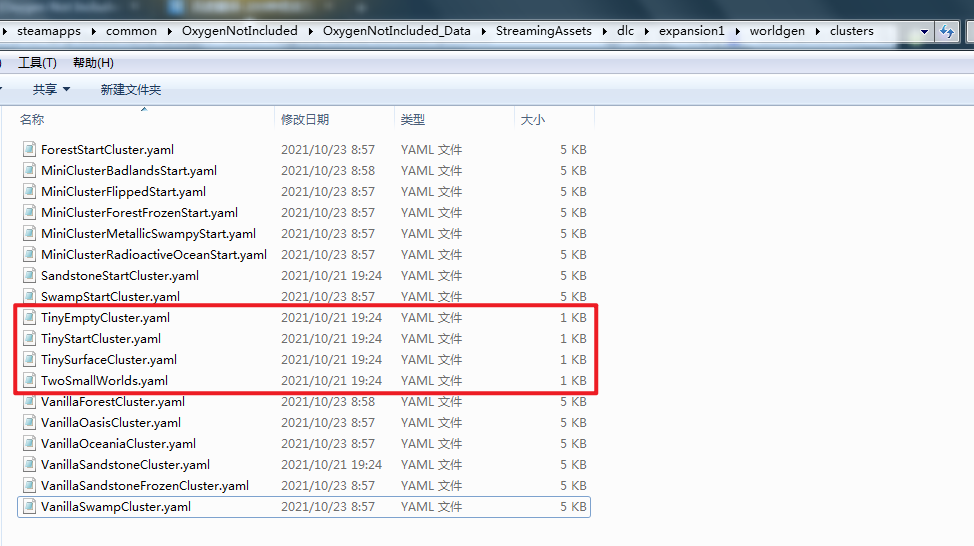This screenshot has width=974, height=546.
Task: Navigate to StreamingAssets in the breadcrumb
Action: click(x=543, y=31)
